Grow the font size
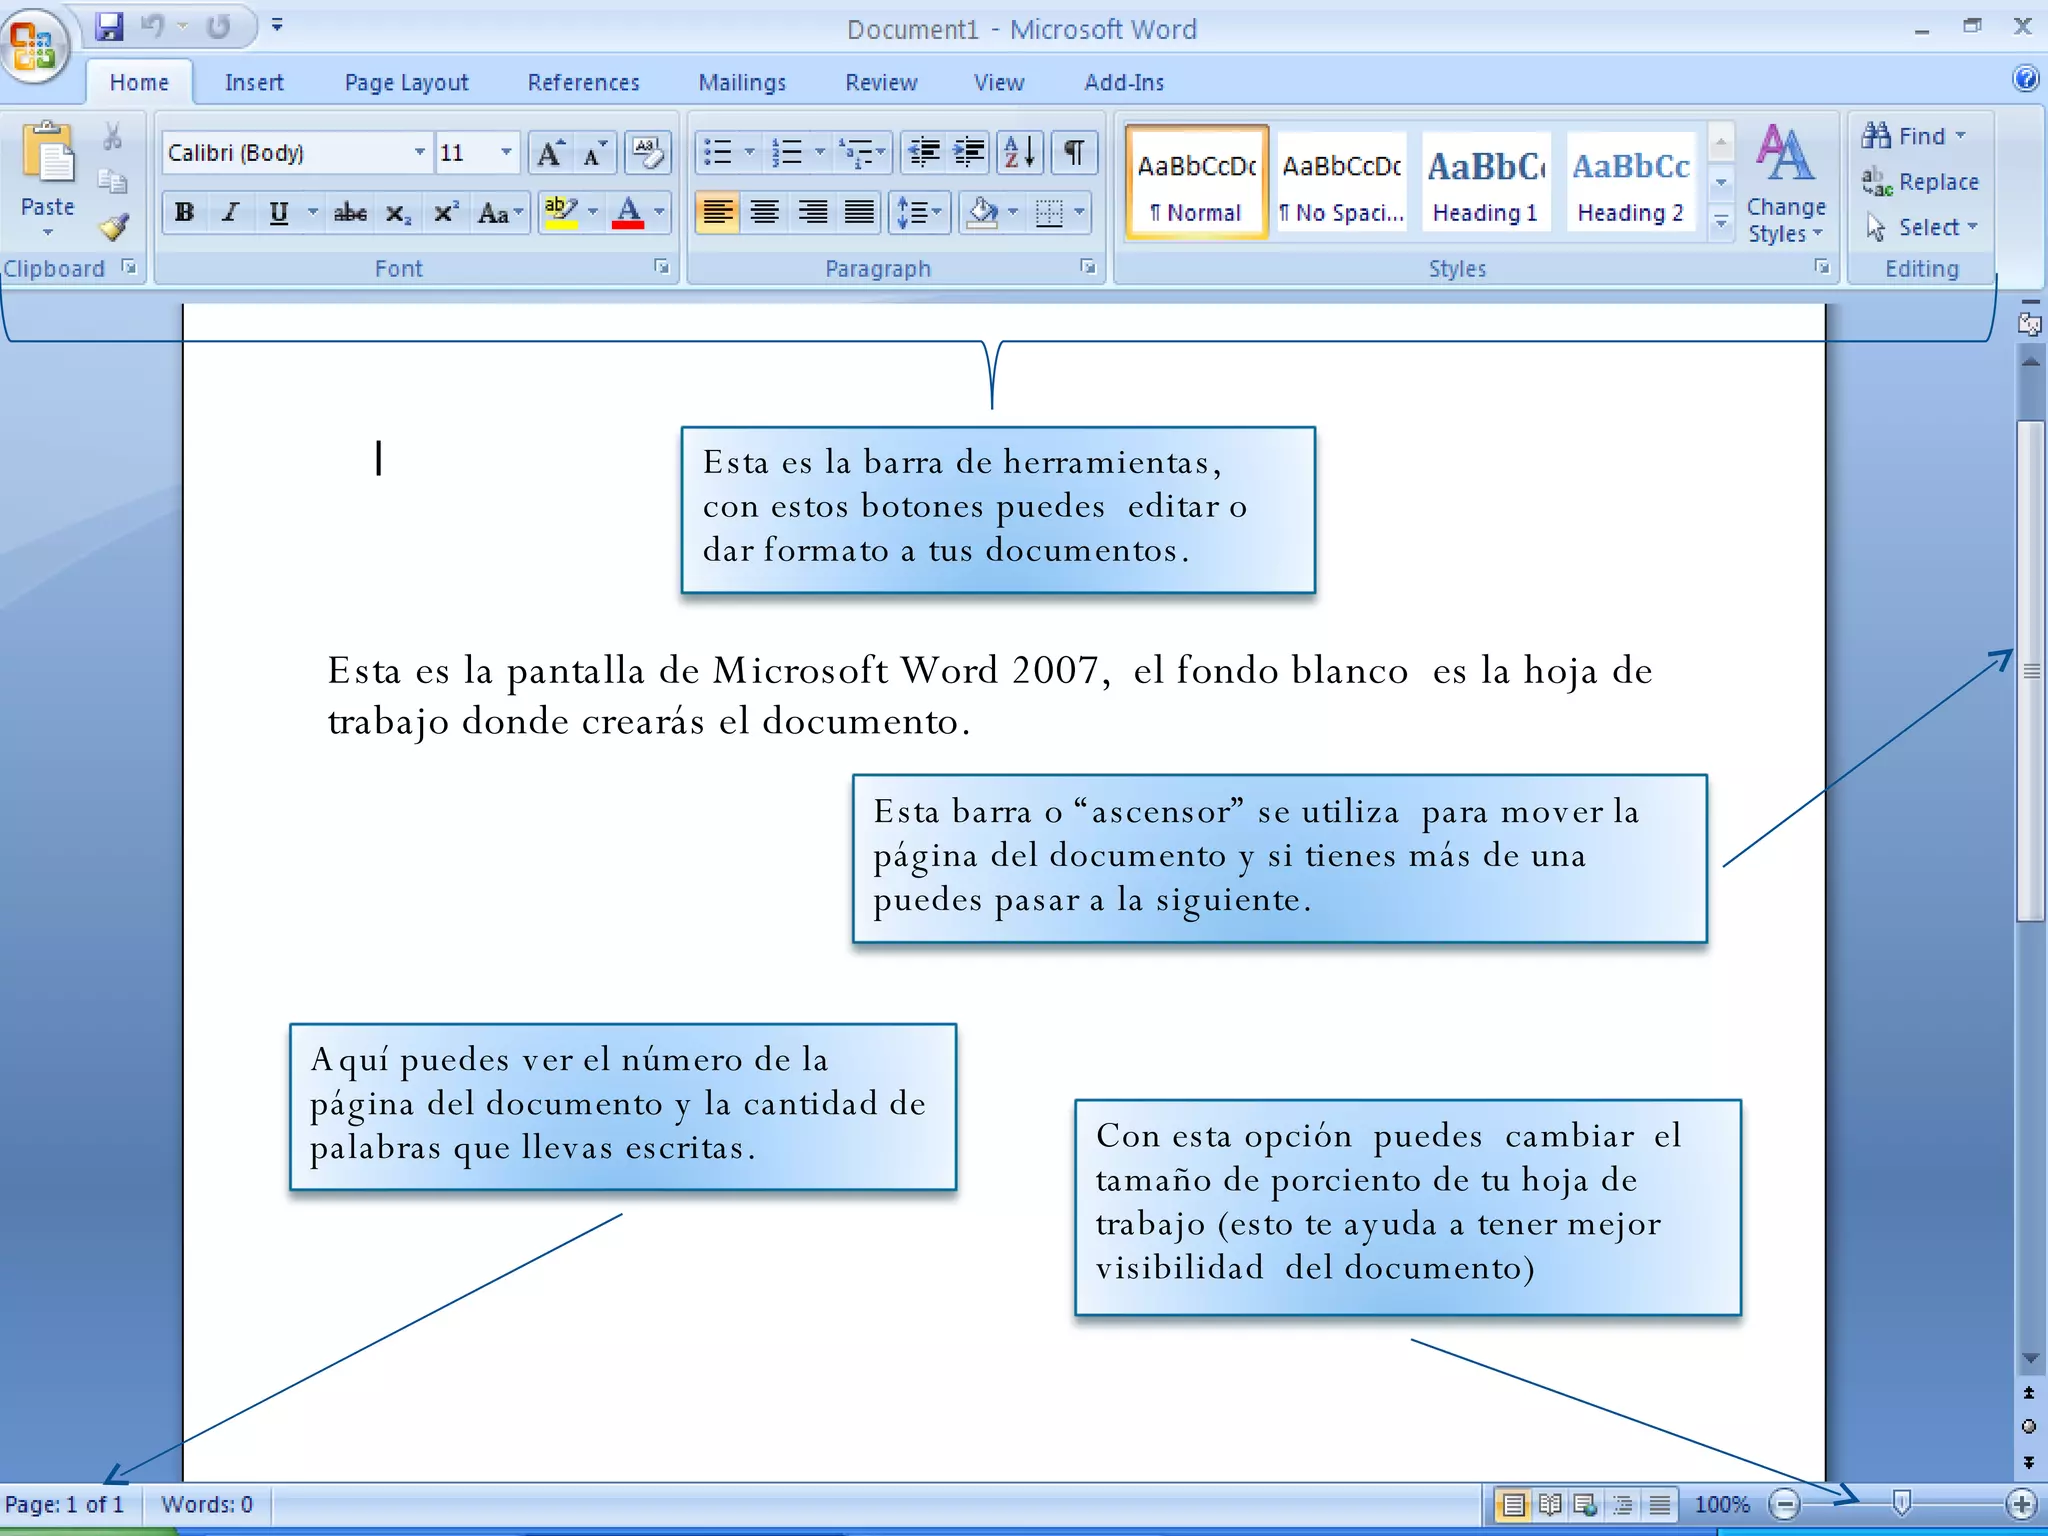The height and width of the screenshot is (1536, 2048). click(x=550, y=153)
